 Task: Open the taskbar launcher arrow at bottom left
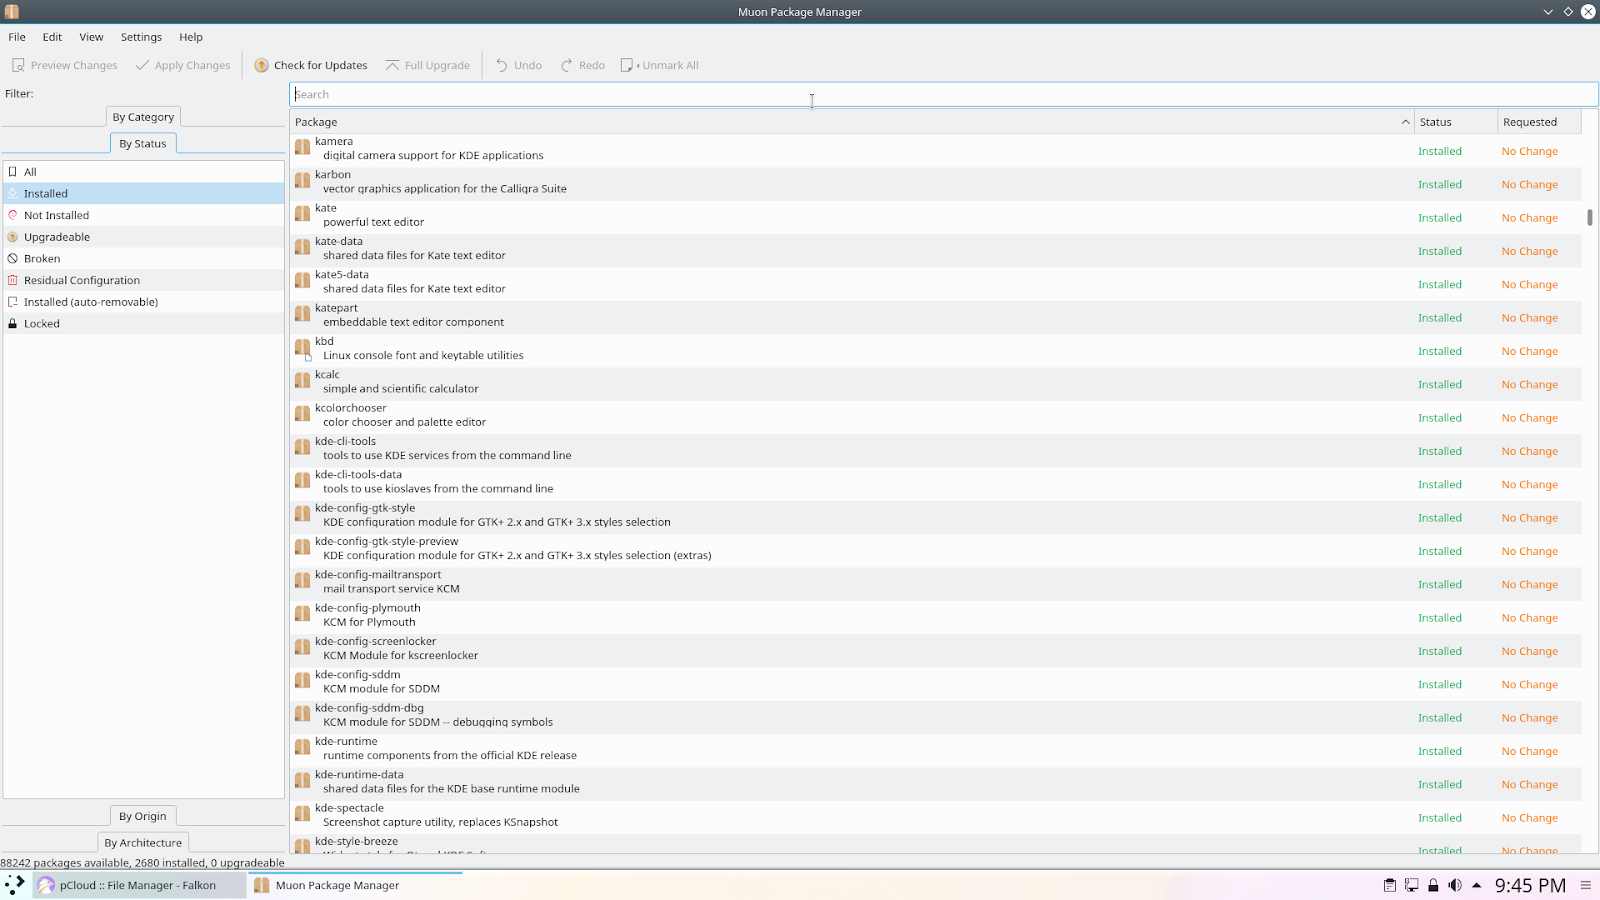(x=13, y=884)
